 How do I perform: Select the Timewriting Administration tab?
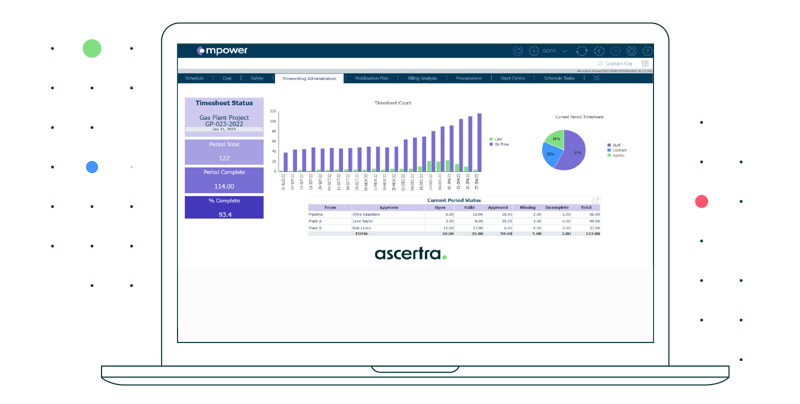coord(309,79)
